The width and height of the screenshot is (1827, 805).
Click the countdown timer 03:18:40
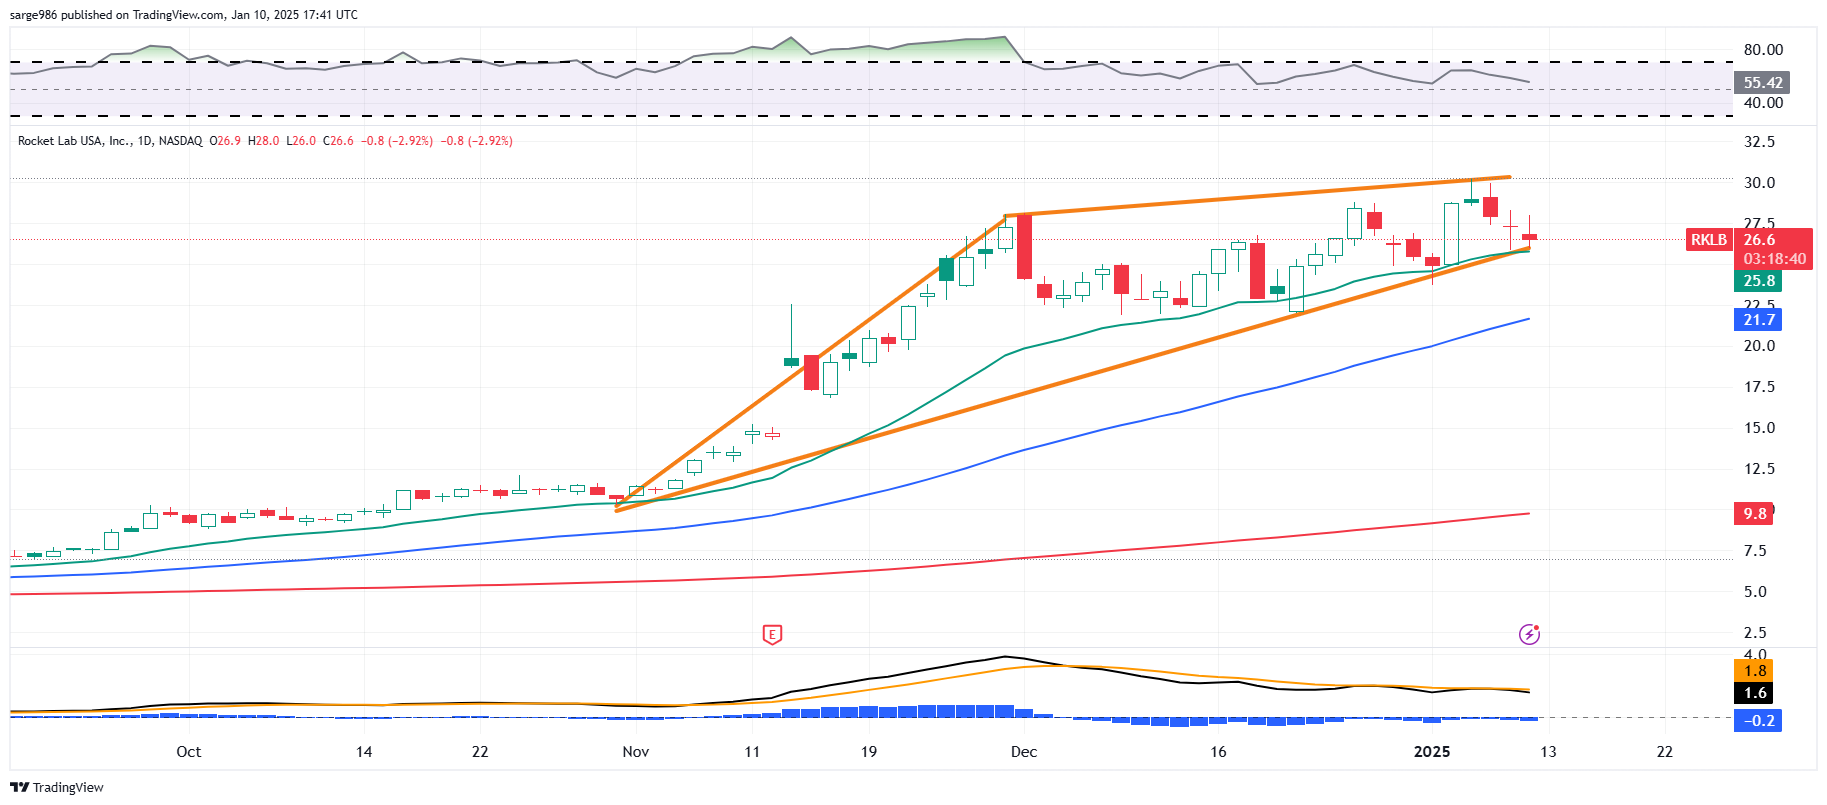click(x=1774, y=259)
